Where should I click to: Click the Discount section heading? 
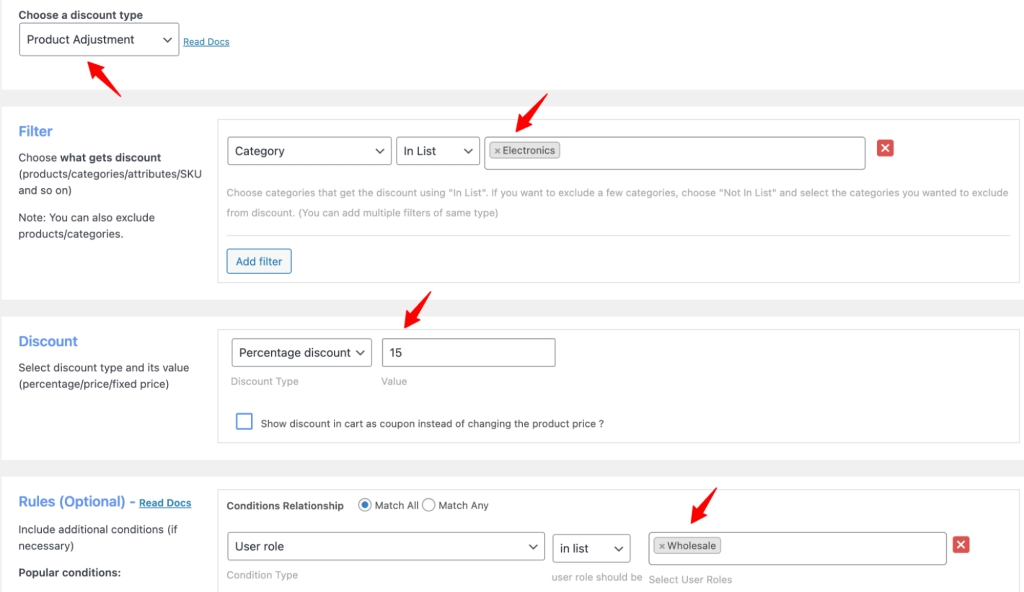[x=48, y=341]
